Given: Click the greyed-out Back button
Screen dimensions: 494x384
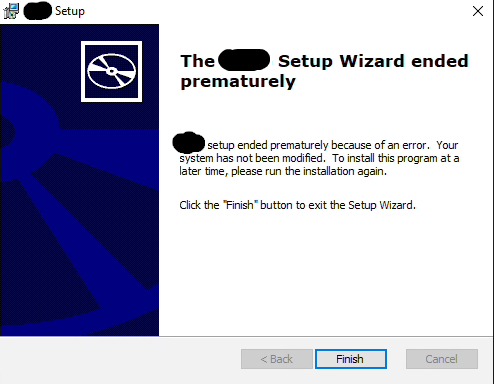Looking at the screenshot, I should [x=277, y=359].
